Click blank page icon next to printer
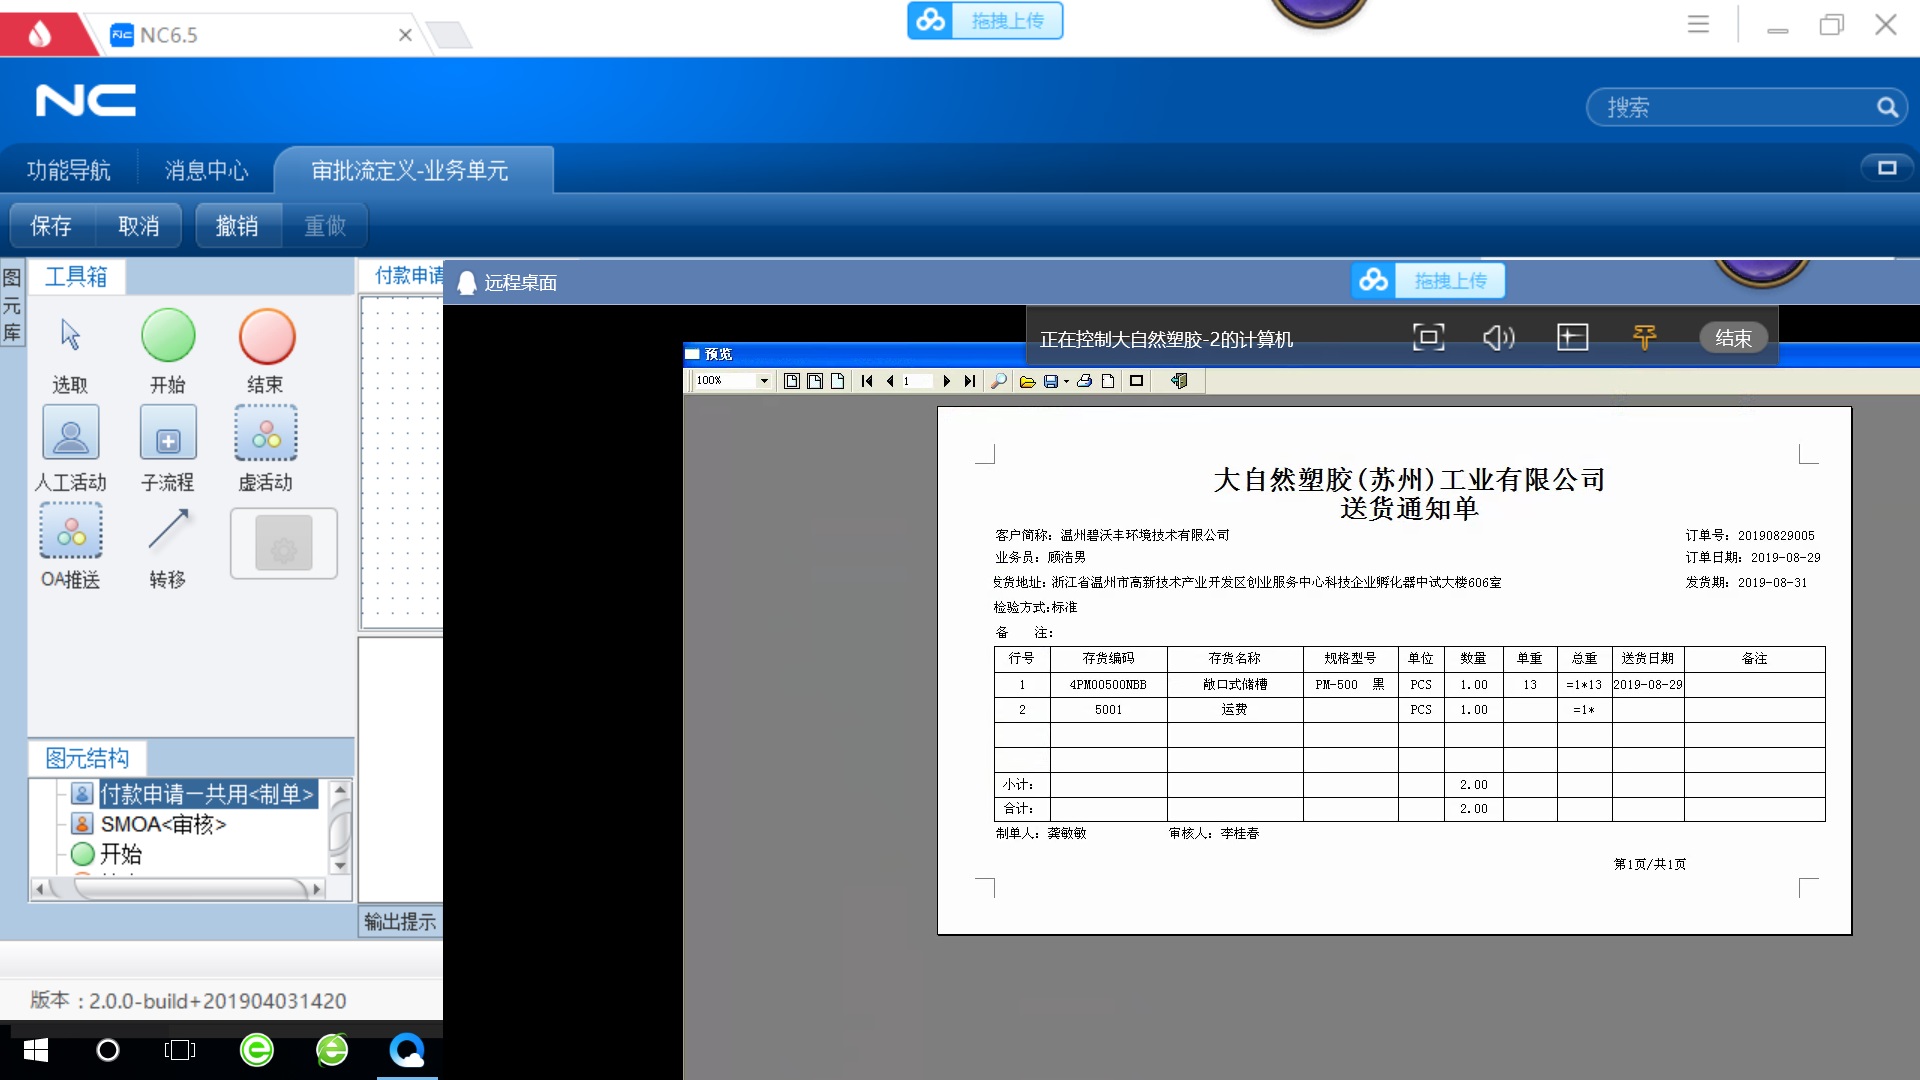Image resolution: width=1920 pixels, height=1080 pixels. tap(1108, 381)
